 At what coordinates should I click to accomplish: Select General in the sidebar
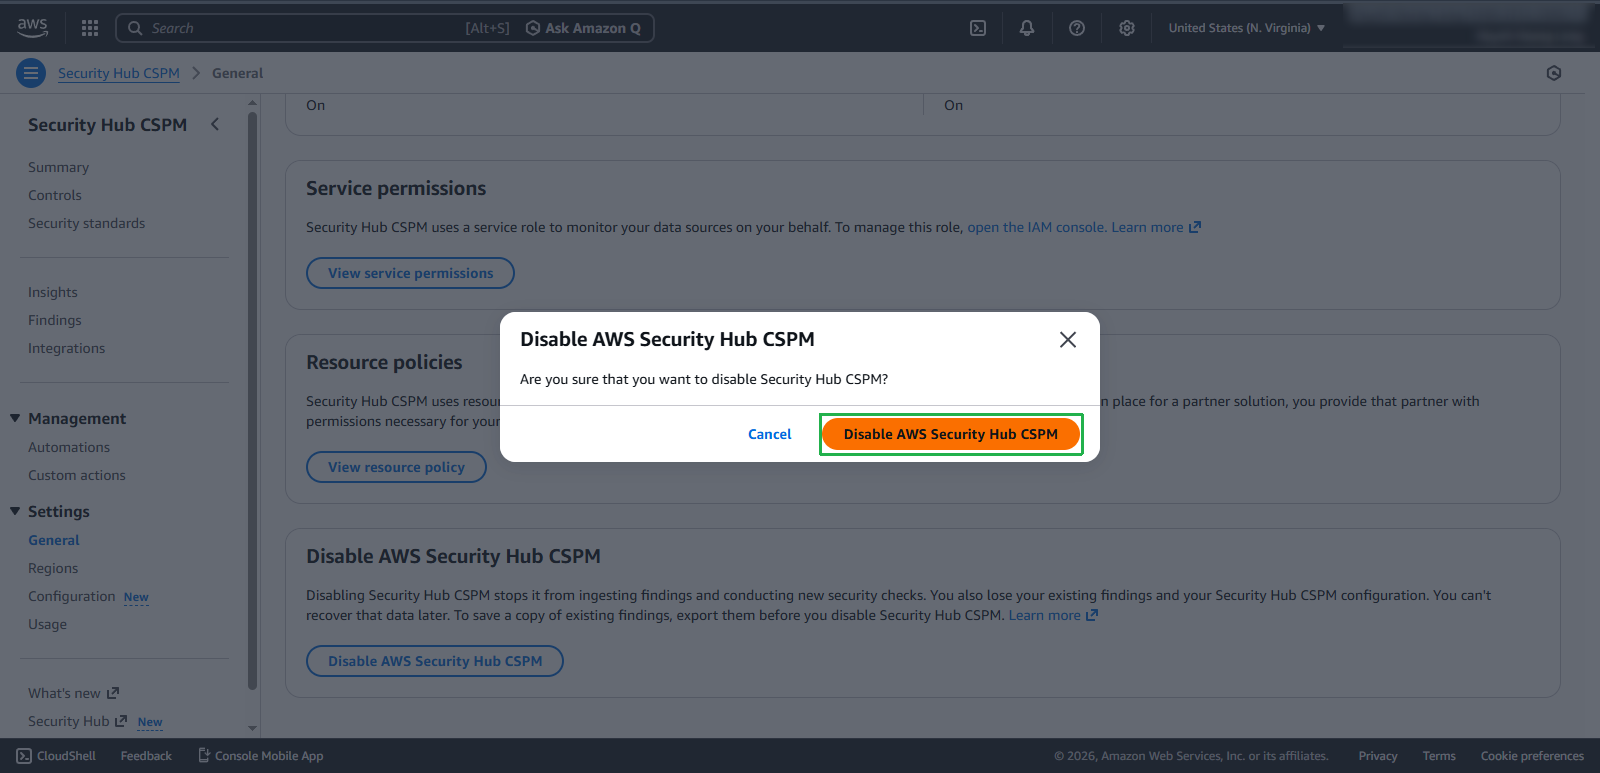pos(53,540)
